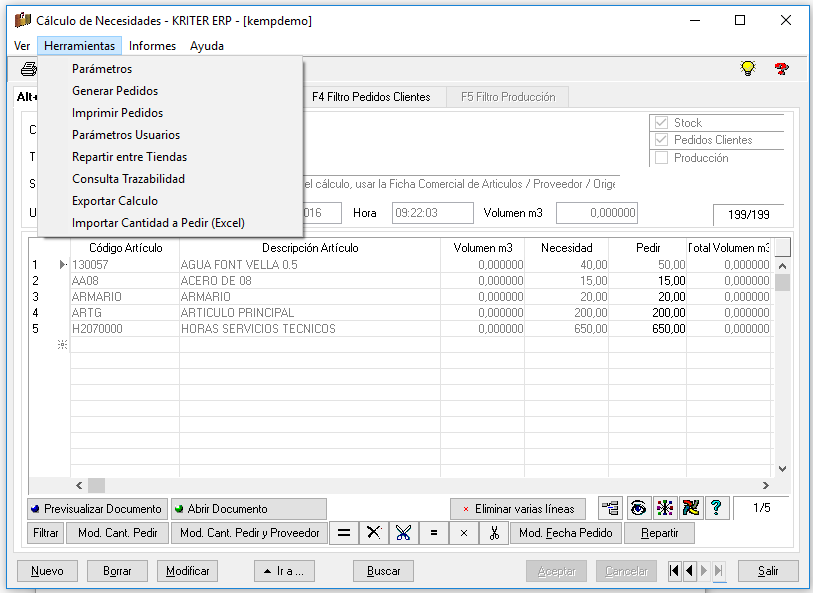Click the yellow light bulb icon
Viewport: 813px width, 593px height.
coord(748,68)
